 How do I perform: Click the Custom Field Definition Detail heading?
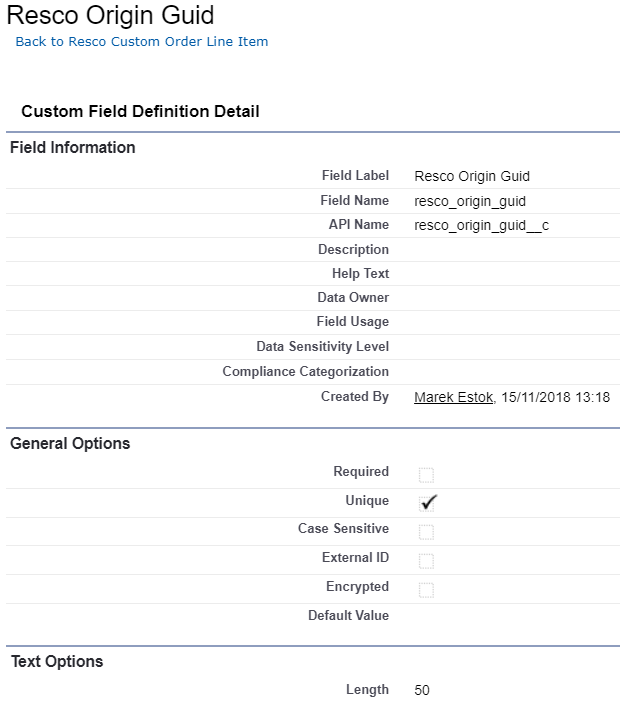click(140, 112)
